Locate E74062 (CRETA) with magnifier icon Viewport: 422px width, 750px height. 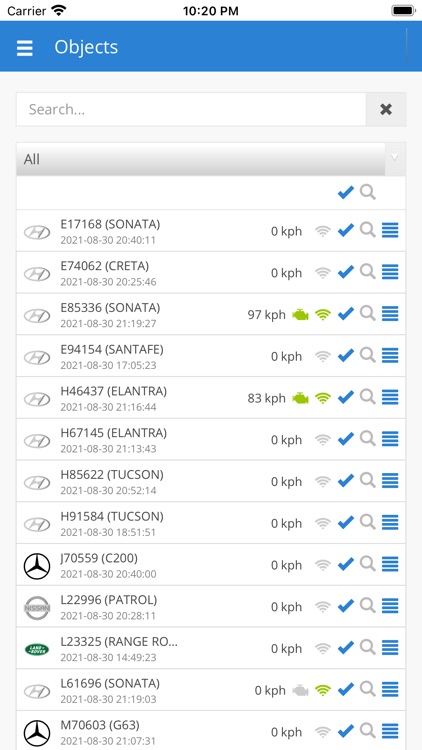click(x=367, y=272)
